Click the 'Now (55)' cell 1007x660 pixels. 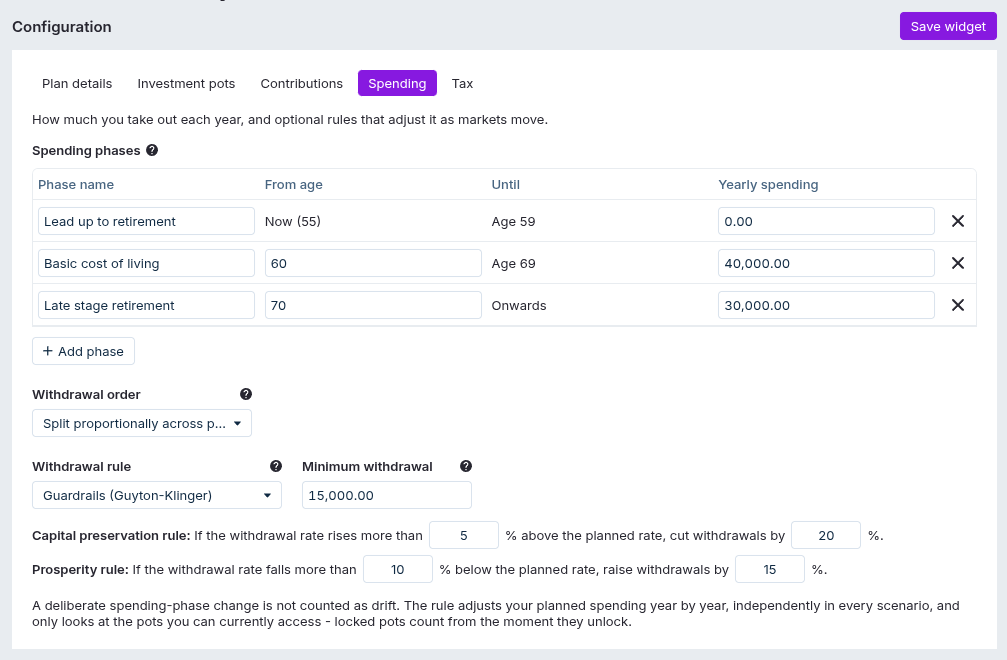pyautogui.click(x=293, y=221)
